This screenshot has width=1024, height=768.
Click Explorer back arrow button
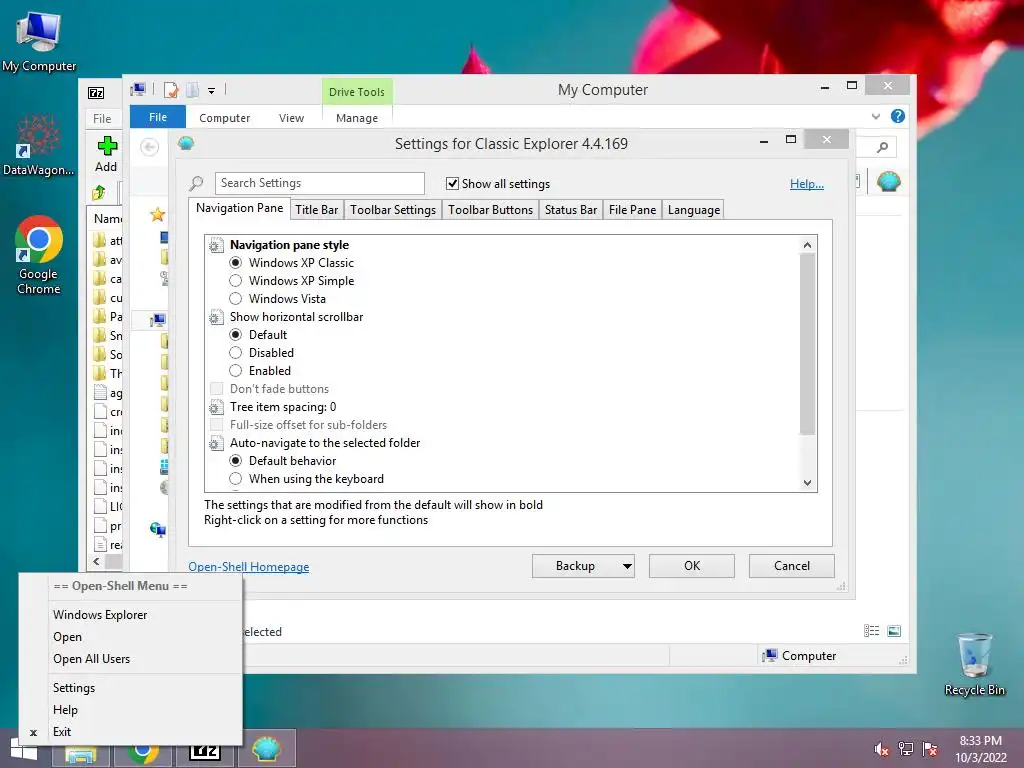tap(150, 148)
